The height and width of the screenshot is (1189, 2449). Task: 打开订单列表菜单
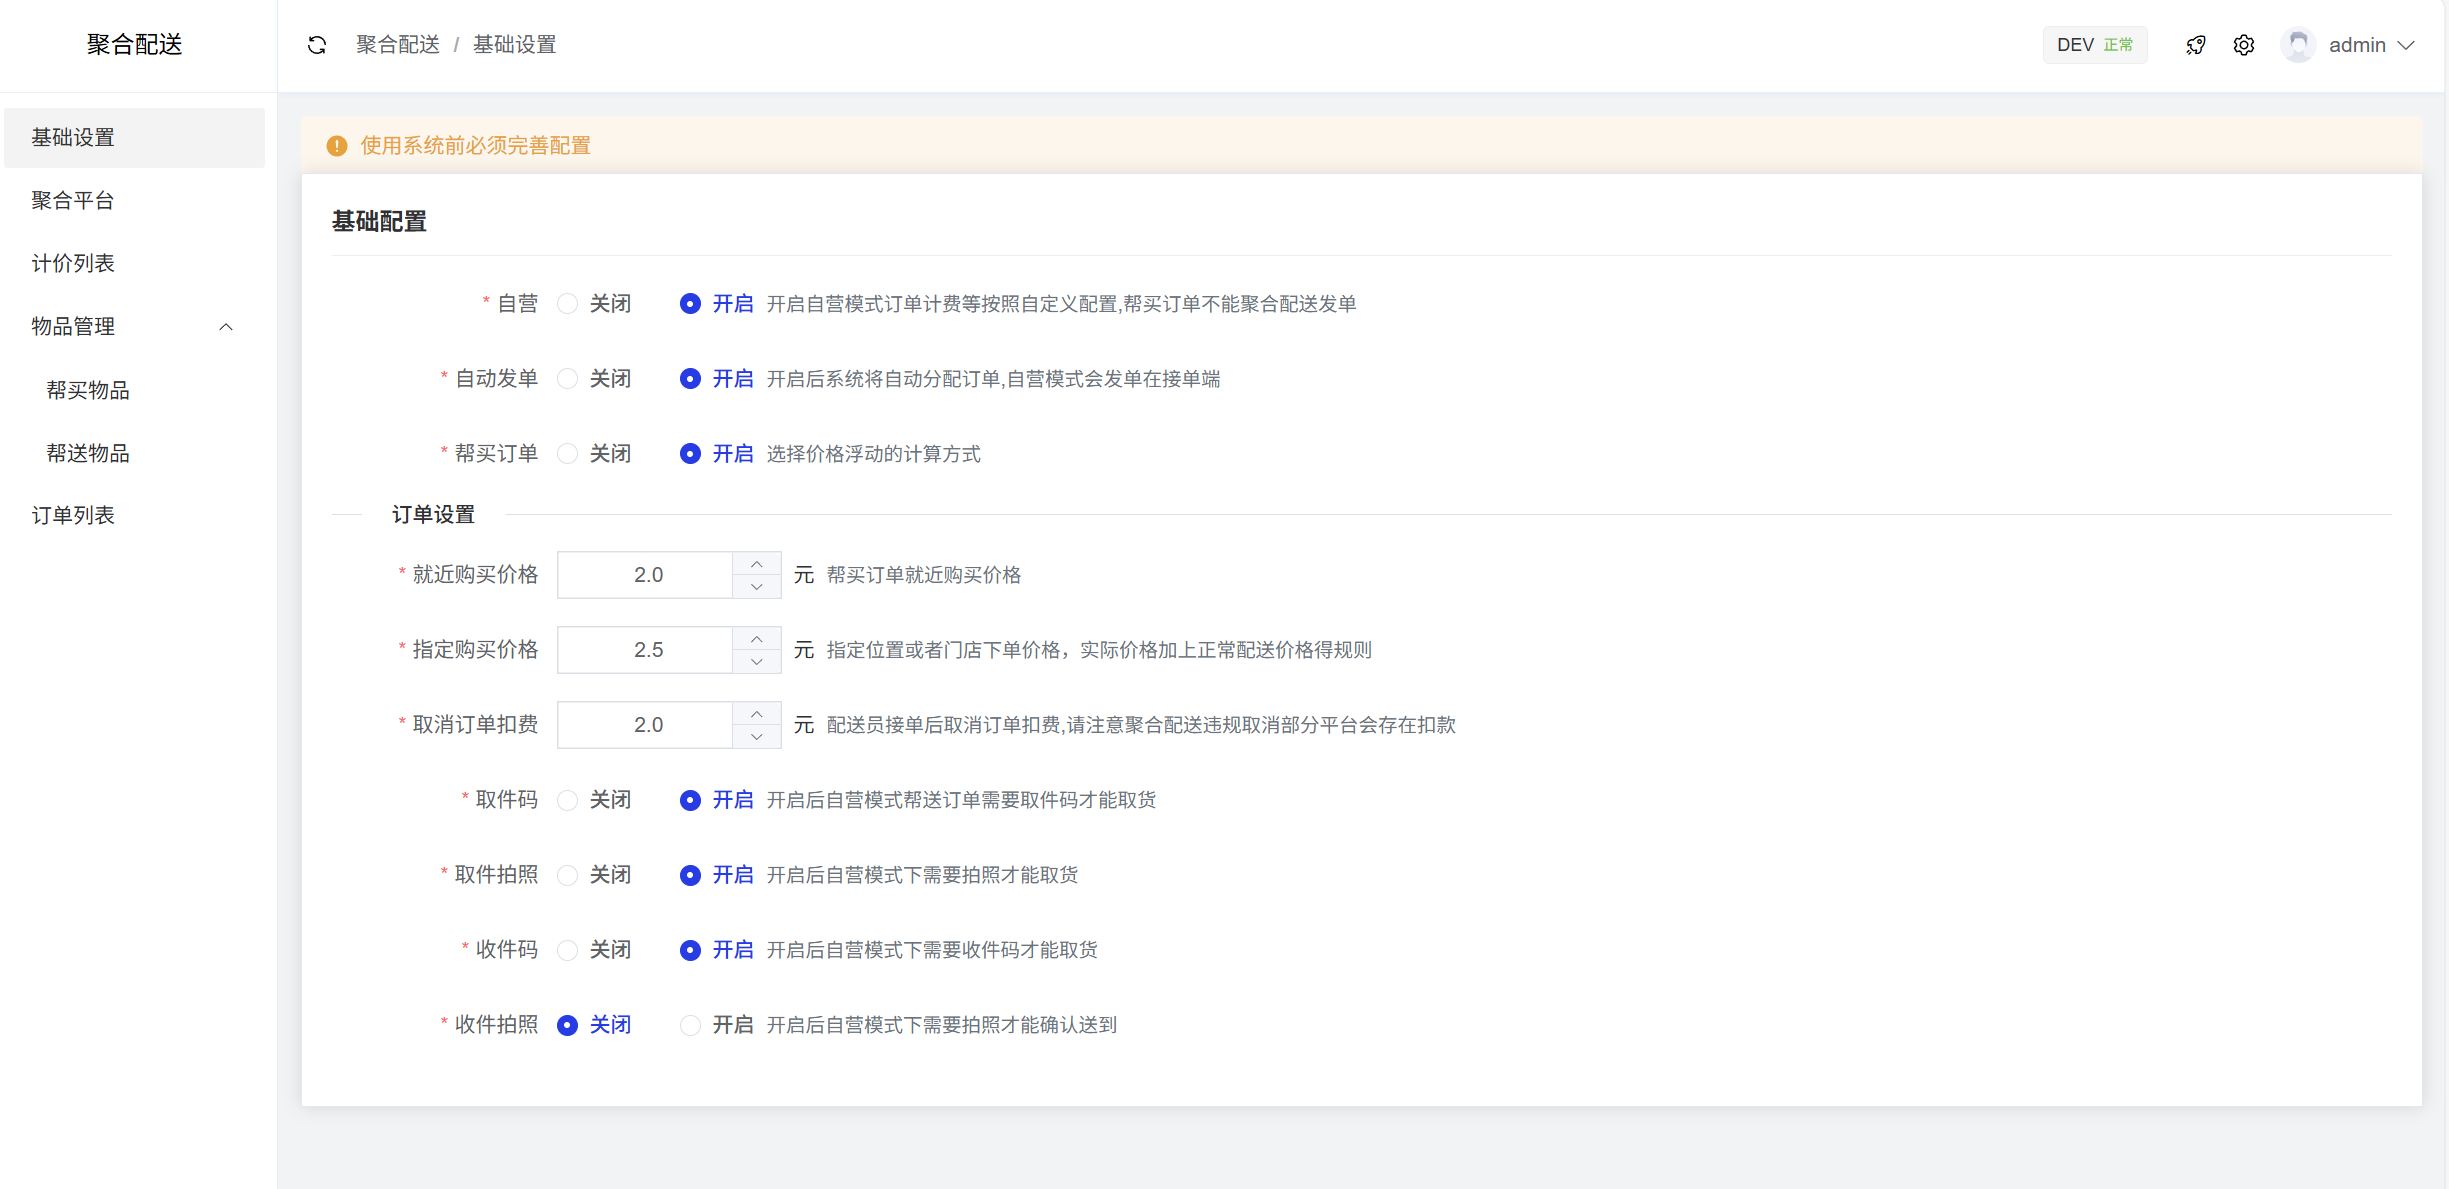[74, 515]
